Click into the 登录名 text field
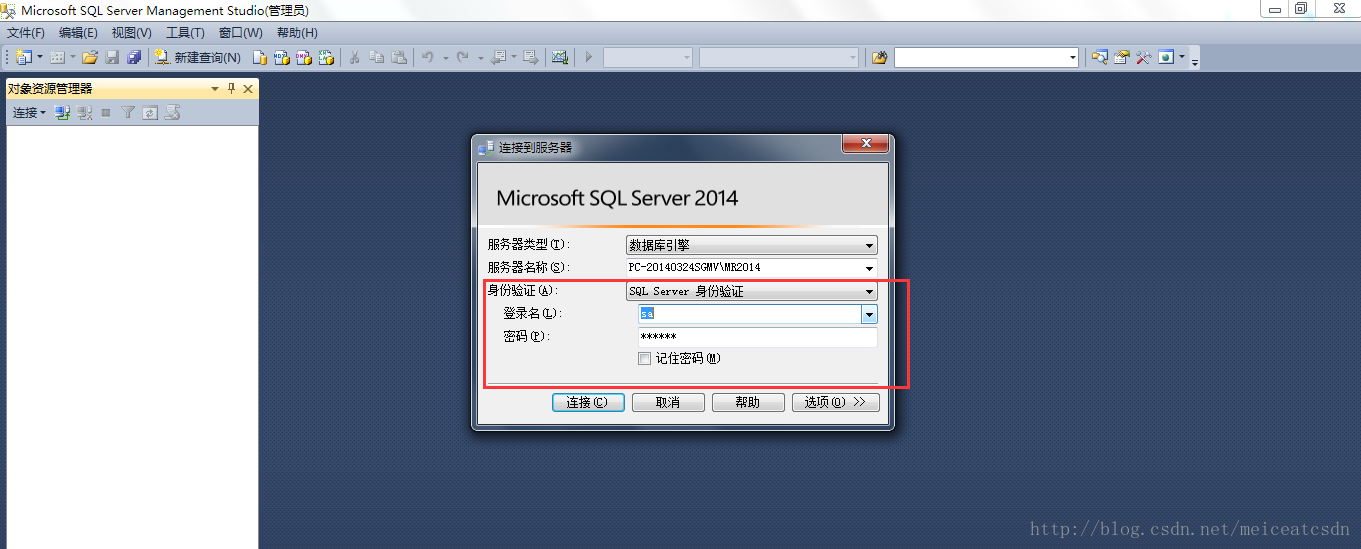 (750, 314)
